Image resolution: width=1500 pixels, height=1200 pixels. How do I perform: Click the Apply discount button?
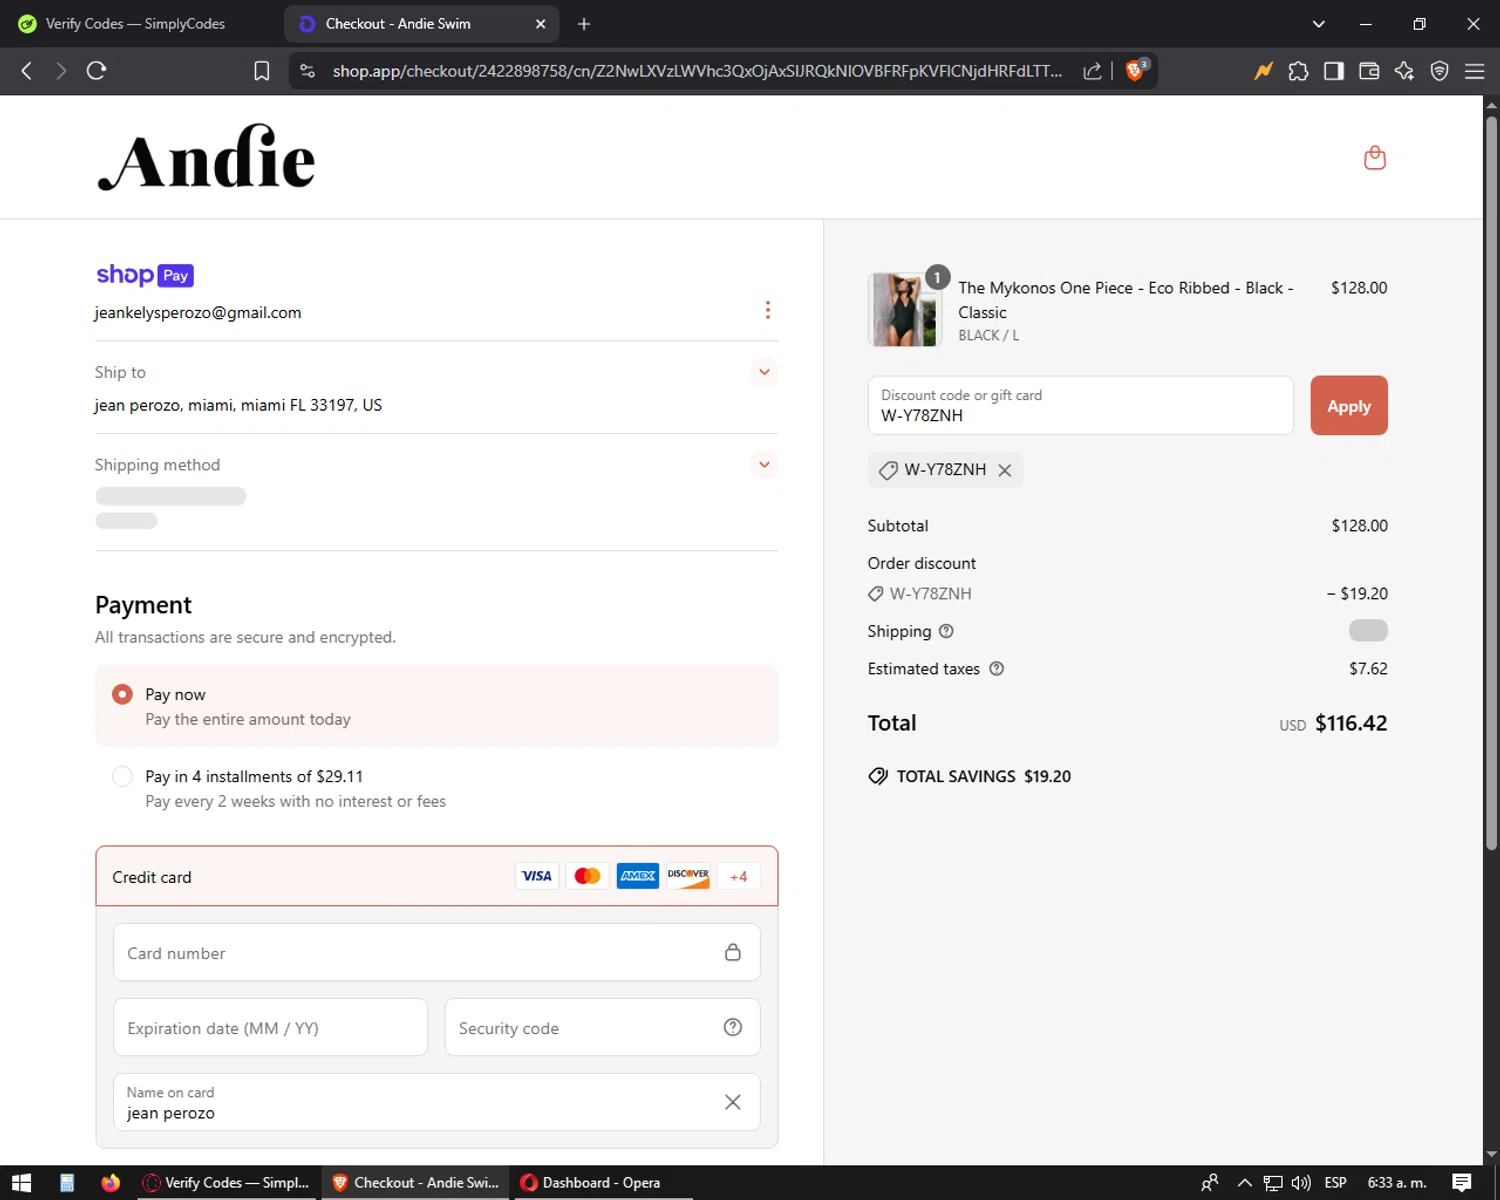coord(1349,406)
